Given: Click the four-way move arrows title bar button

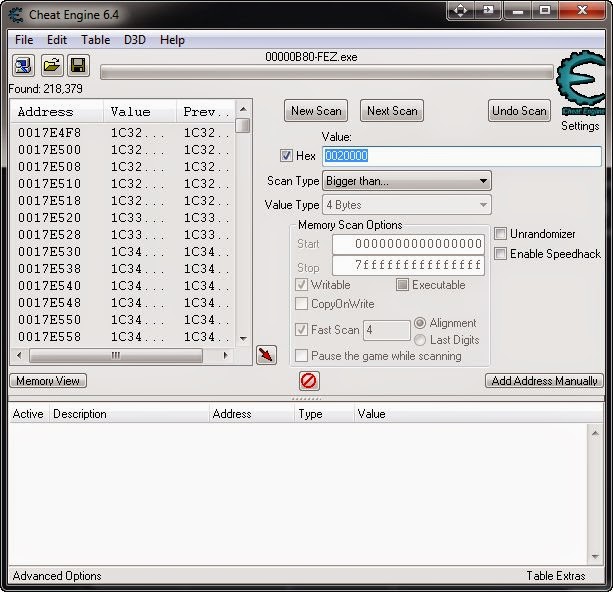Looking at the screenshot, I should pyautogui.click(x=460, y=10).
